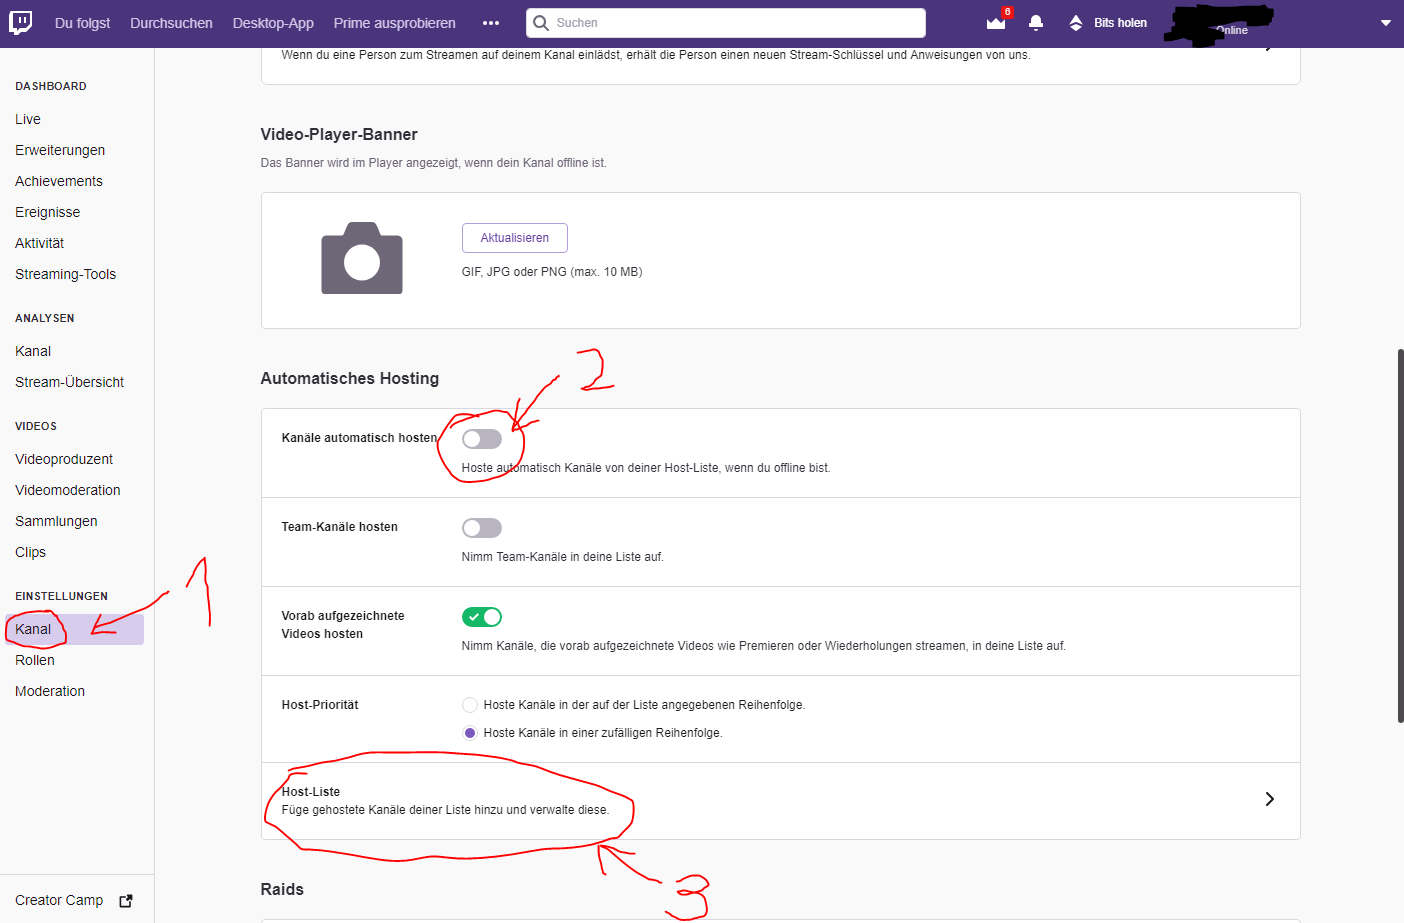The image size is (1404, 923).
Task: Enable the Kanäle automatisch hosten toggle
Action: click(x=481, y=438)
